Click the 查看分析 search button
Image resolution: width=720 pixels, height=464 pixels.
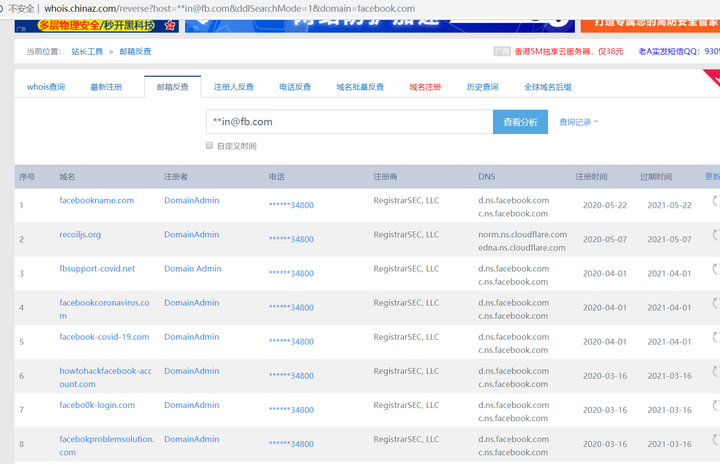click(x=520, y=122)
